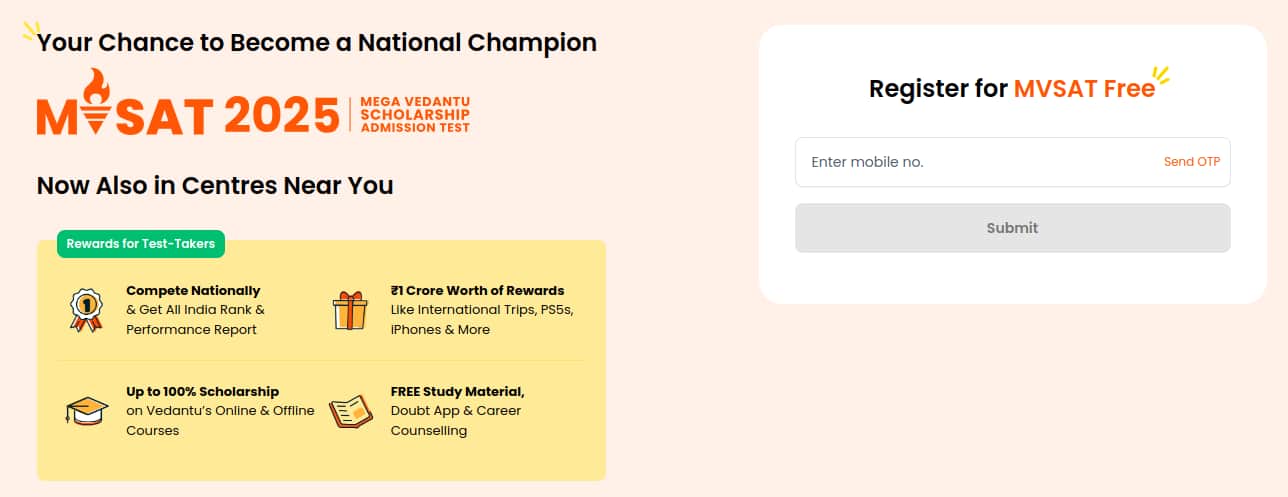This screenshot has height=497, width=1288.
Task: Click the medal rank badge icon
Action: [x=85, y=309]
